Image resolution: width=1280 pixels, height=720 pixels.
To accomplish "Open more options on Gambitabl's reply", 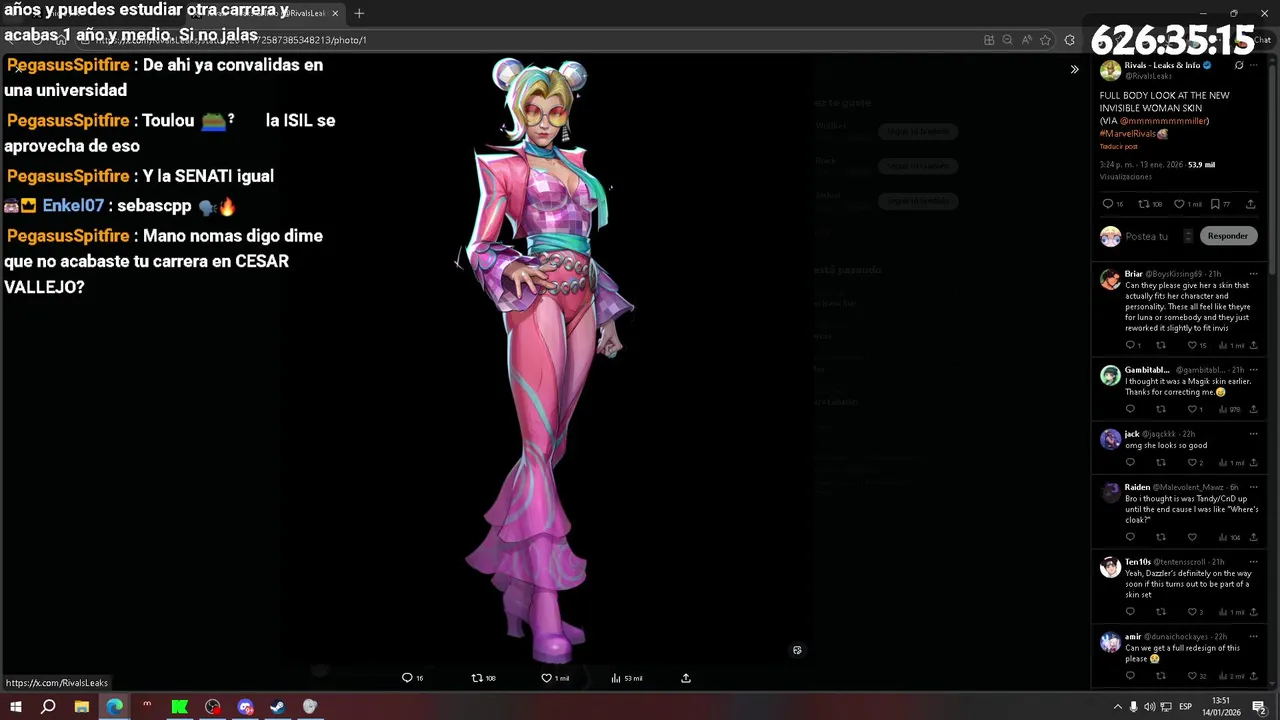I will pos(1253,370).
